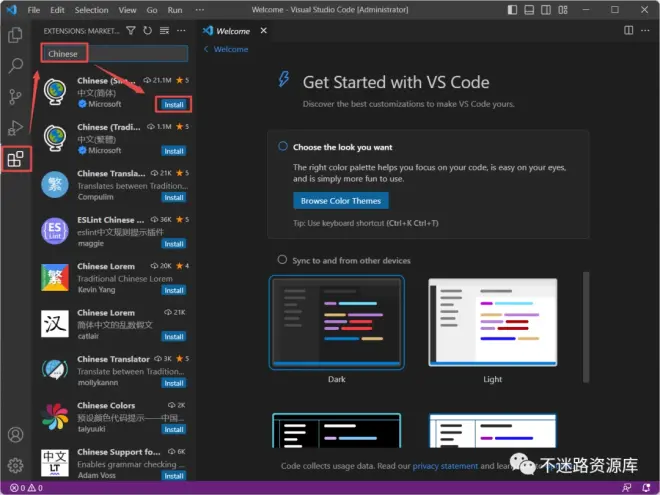Open notifications bell in status bar
660x495 pixels.
coord(646,488)
